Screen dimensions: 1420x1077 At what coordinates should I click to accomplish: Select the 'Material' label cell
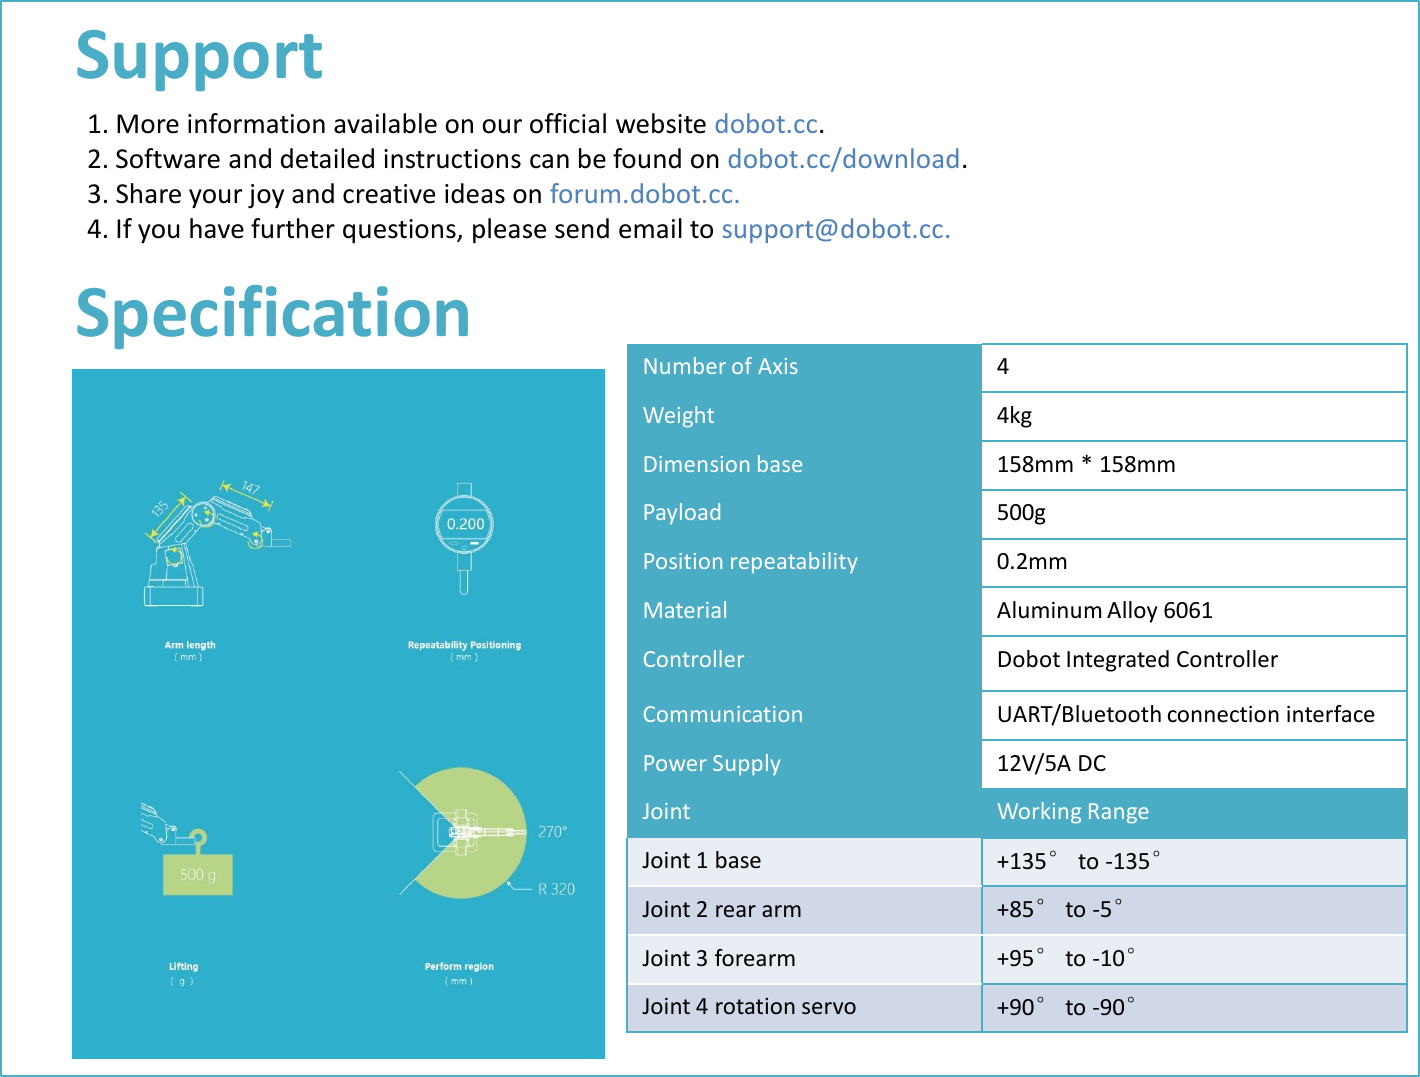tap(805, 611)
